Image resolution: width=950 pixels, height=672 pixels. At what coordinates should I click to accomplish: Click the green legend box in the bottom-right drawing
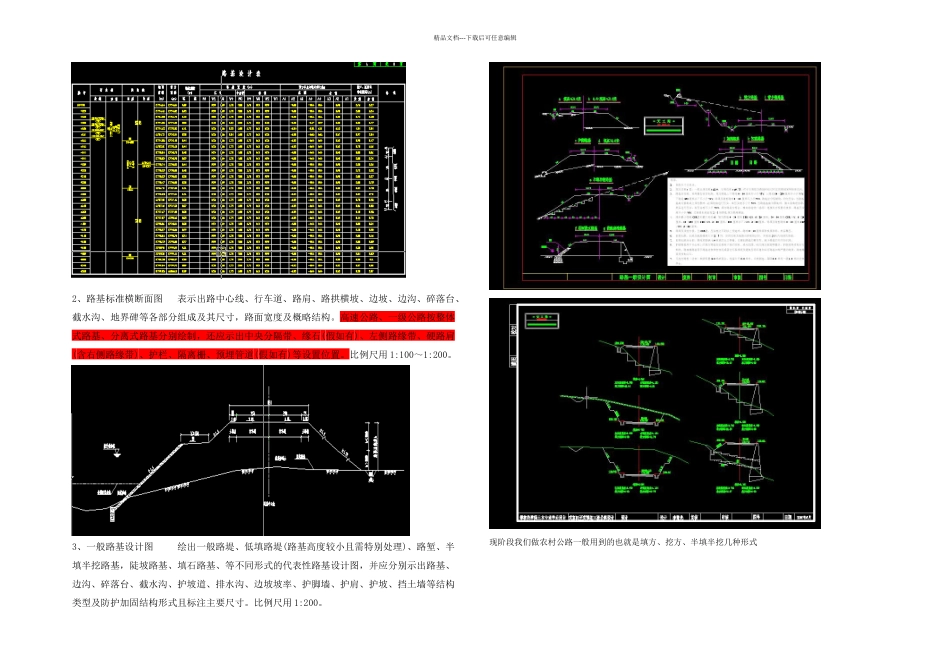(x=542, y=321)
